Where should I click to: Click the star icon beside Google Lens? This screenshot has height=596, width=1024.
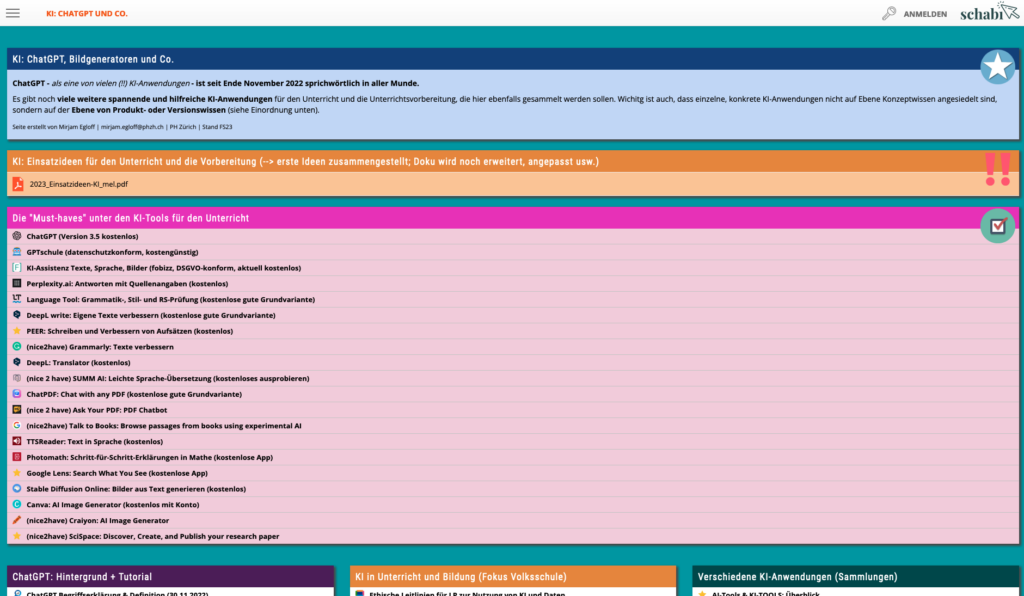[17, 473]
